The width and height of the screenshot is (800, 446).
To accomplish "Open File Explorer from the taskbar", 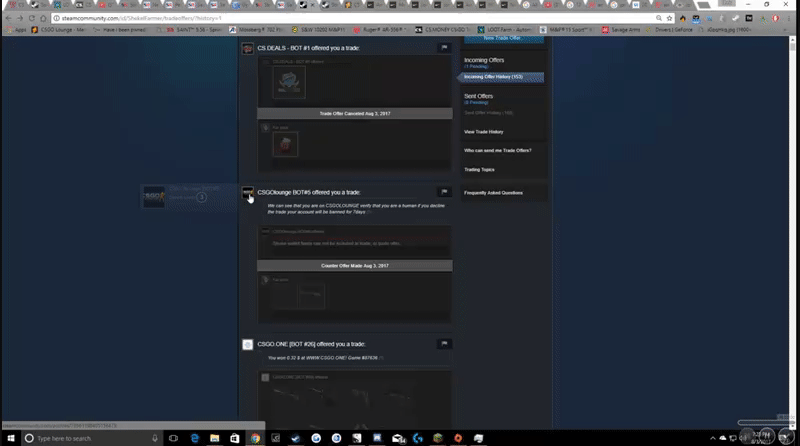I will (214, 438).
